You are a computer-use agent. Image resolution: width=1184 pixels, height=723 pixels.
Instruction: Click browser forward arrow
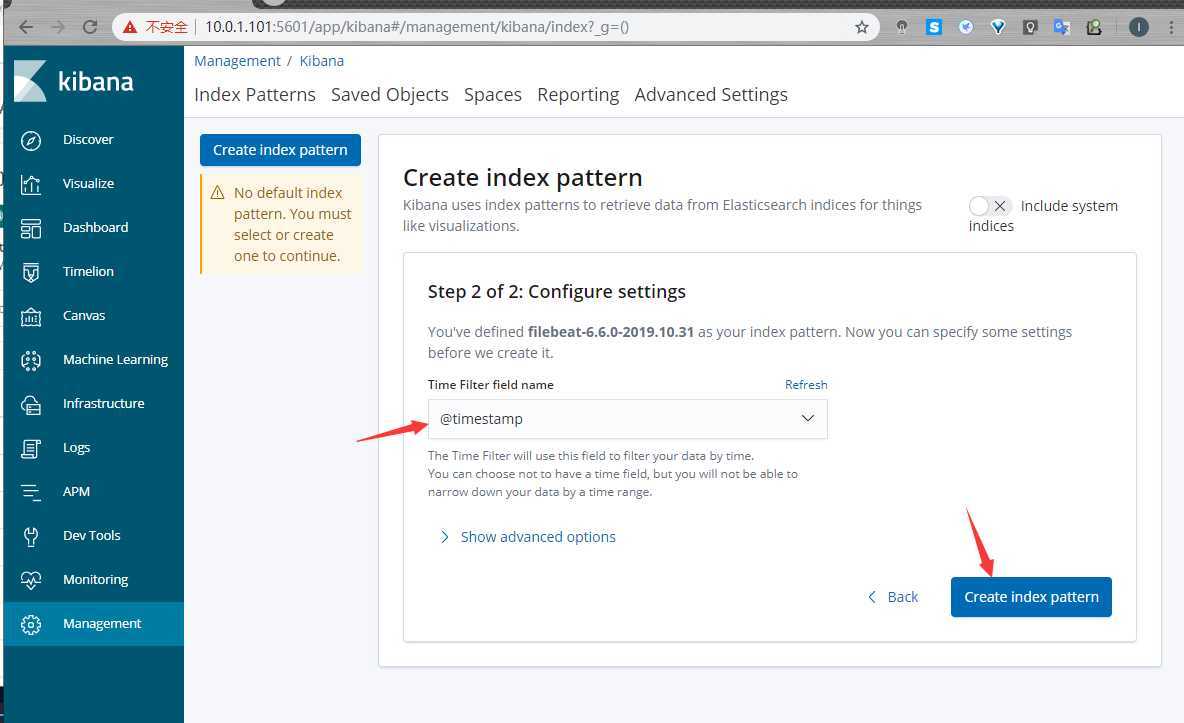[x=58, y=27]
